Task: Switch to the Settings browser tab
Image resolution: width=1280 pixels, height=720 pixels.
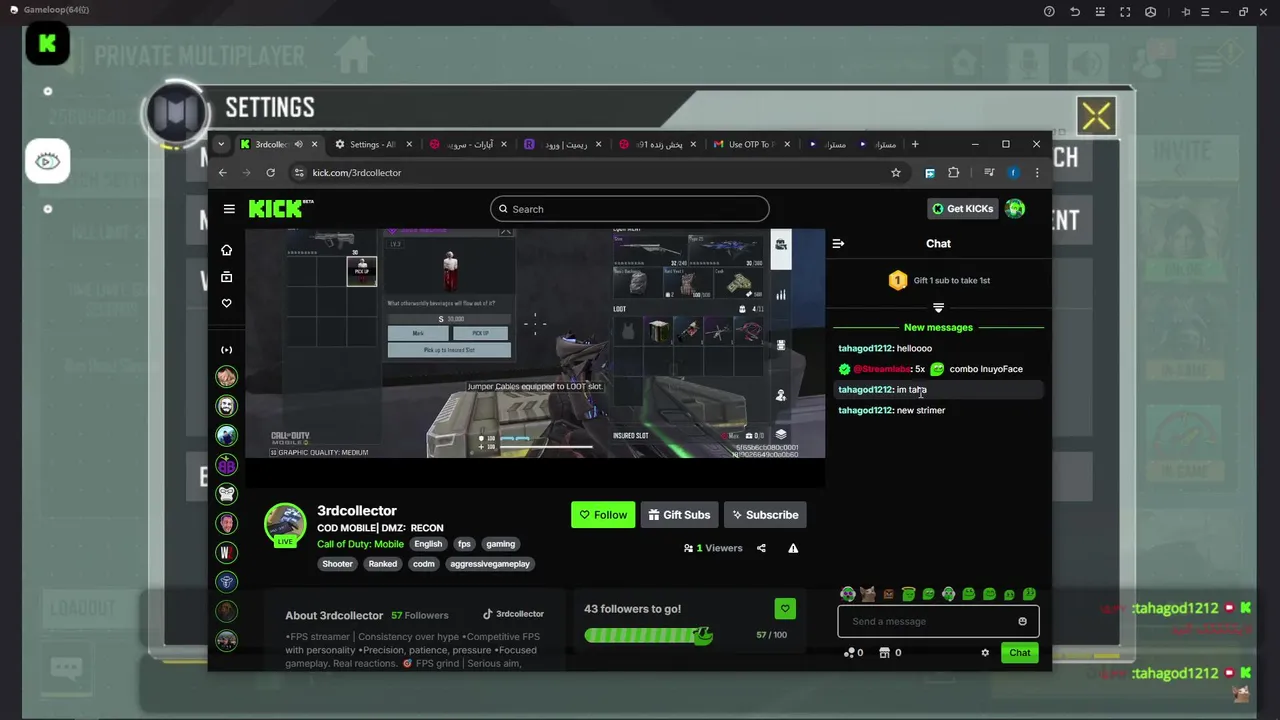Action: pos(372,144)
